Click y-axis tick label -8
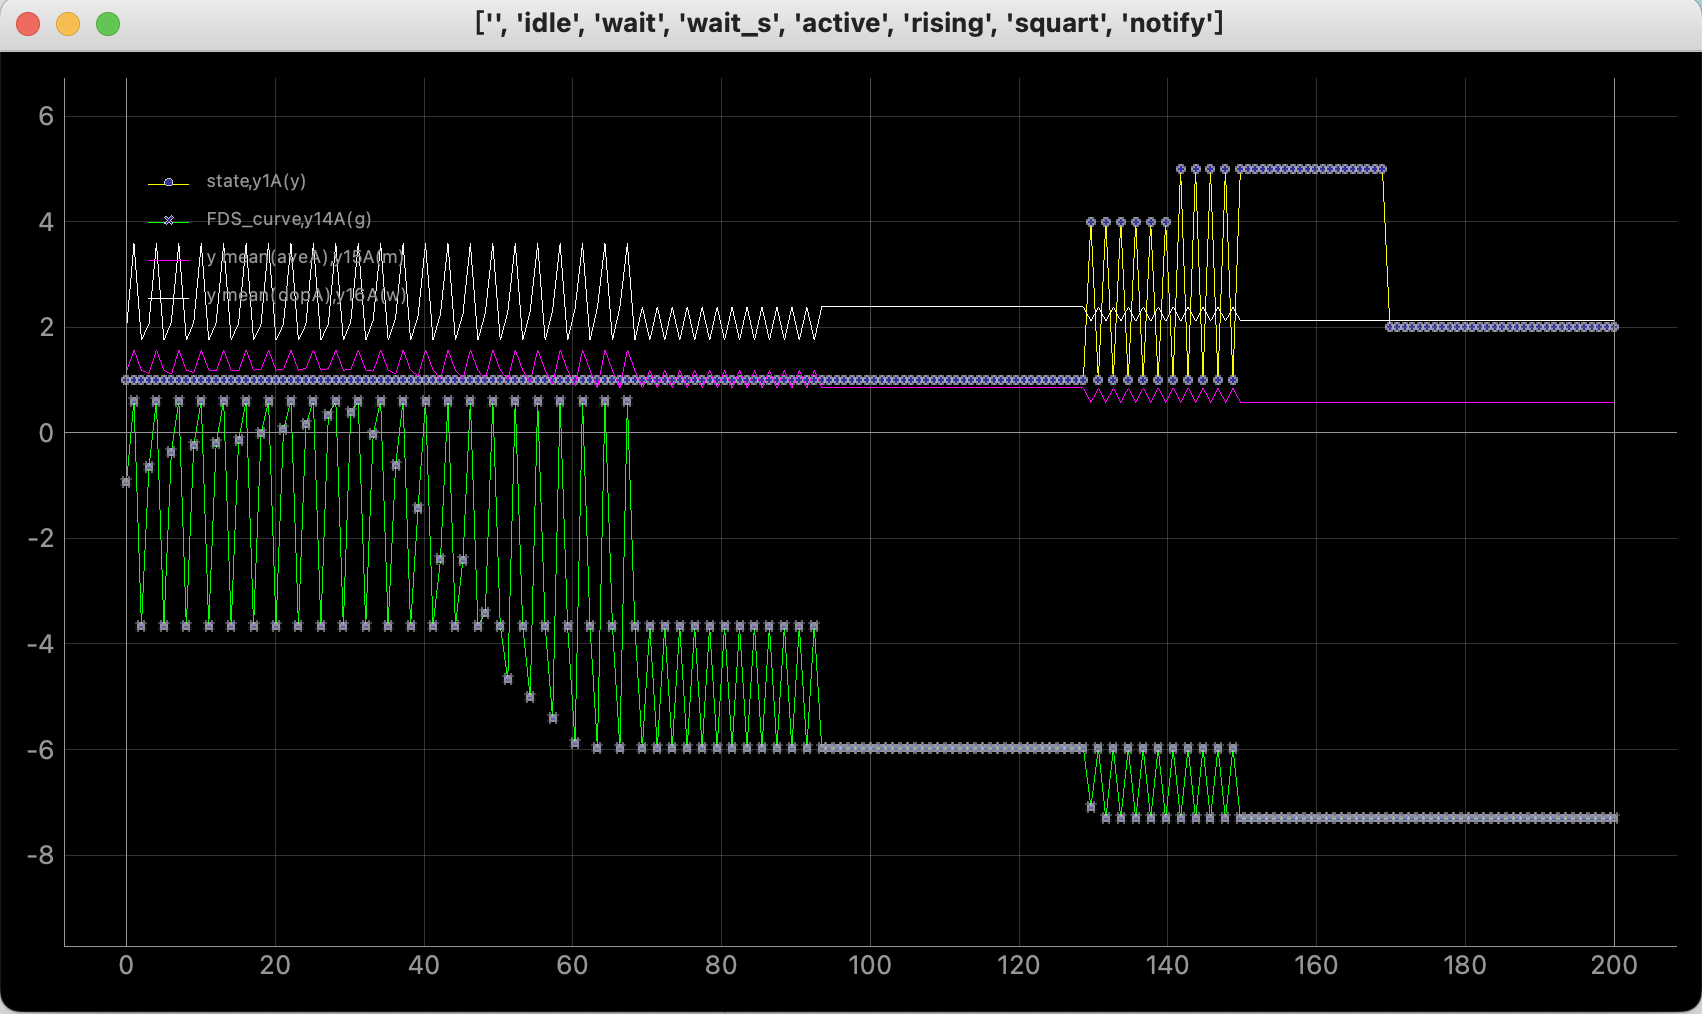Image resolution: width=1702 pixels, height=1014 pixels. (40, 856)
